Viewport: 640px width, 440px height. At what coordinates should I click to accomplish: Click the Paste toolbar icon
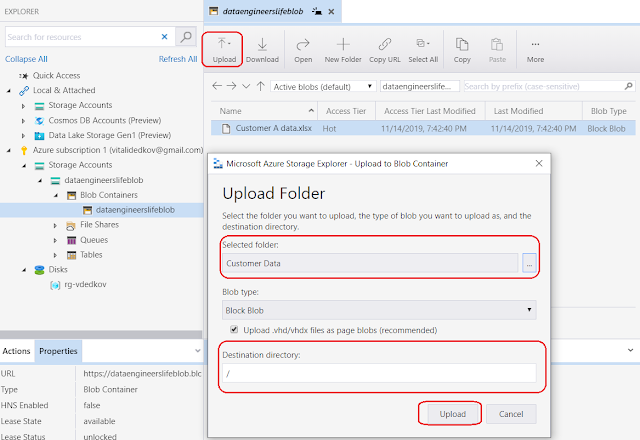(x=497, y=50)
